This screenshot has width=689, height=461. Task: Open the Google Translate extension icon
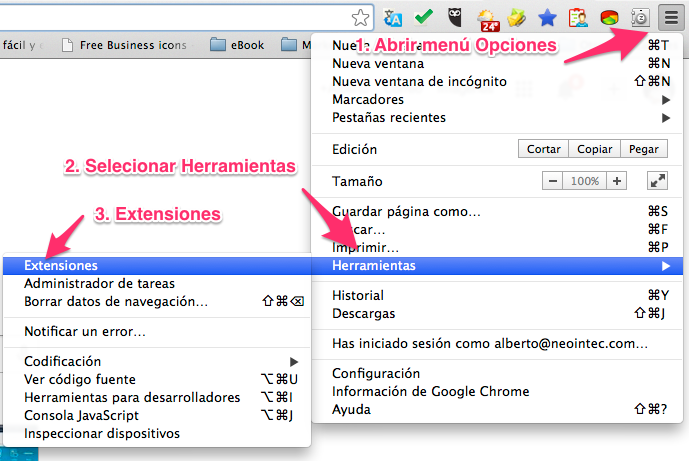tap(392, 18)
